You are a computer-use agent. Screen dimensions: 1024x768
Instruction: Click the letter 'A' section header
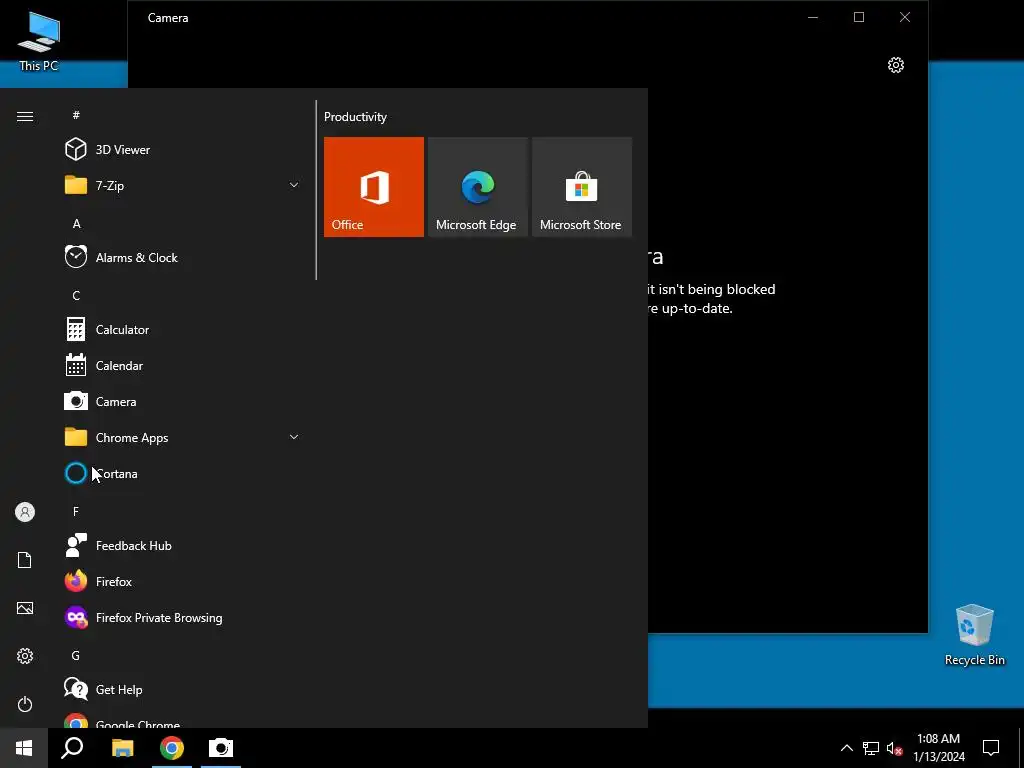coord(76,223)
